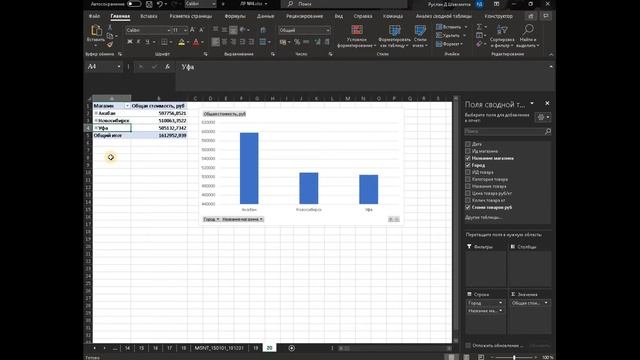Toggle underline formatting
The image size is (640, 360).
pyautogui.click(x=147, y=42)
